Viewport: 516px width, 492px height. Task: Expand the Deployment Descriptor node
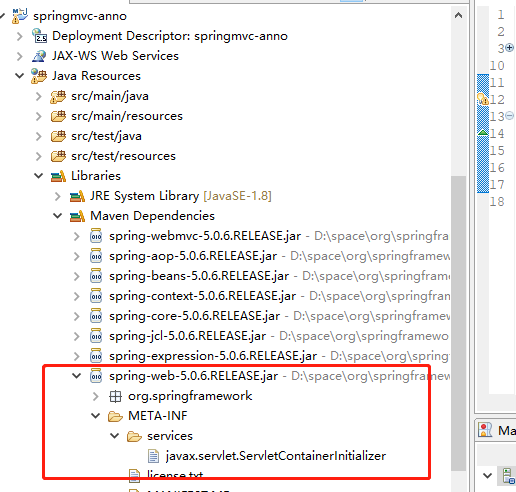coord(20,36)
